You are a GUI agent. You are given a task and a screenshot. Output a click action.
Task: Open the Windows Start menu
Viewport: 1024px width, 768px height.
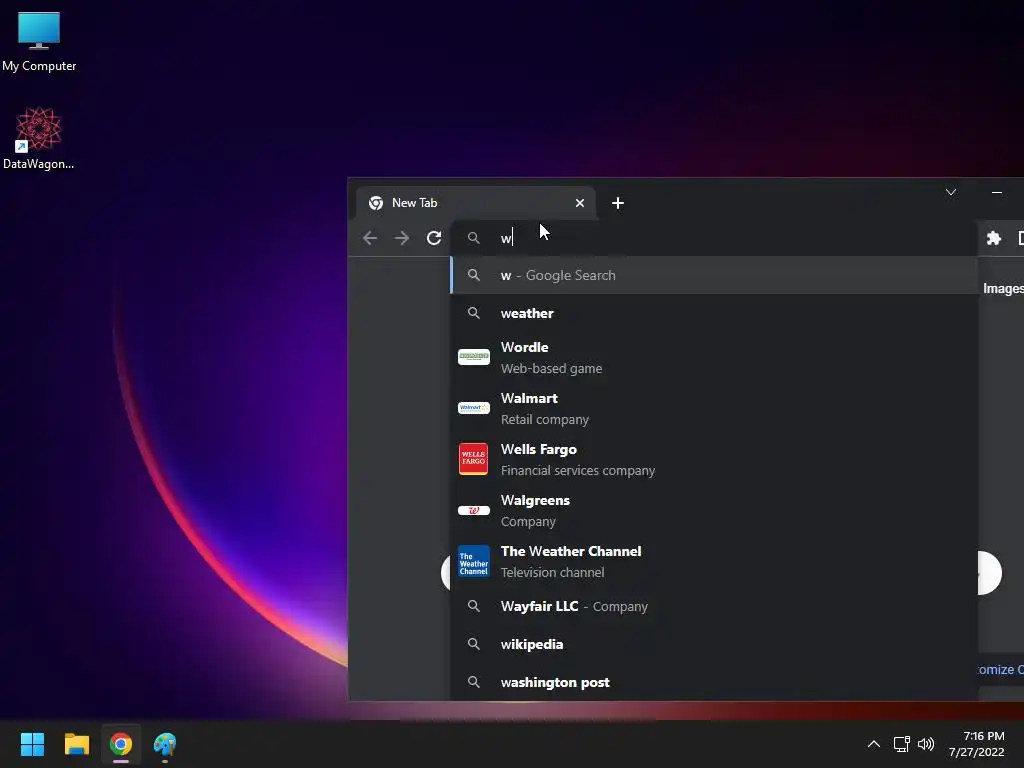(x=32, y=744)
